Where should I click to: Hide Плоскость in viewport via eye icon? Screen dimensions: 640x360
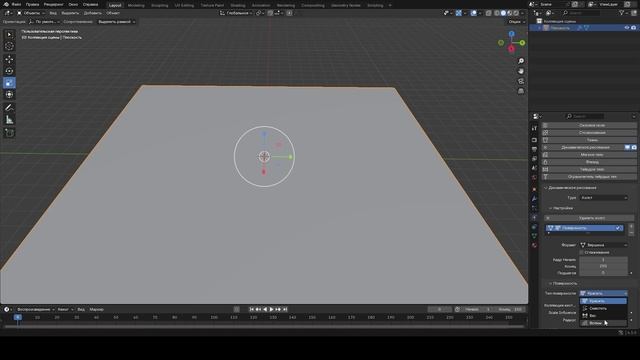coord(627,28)
